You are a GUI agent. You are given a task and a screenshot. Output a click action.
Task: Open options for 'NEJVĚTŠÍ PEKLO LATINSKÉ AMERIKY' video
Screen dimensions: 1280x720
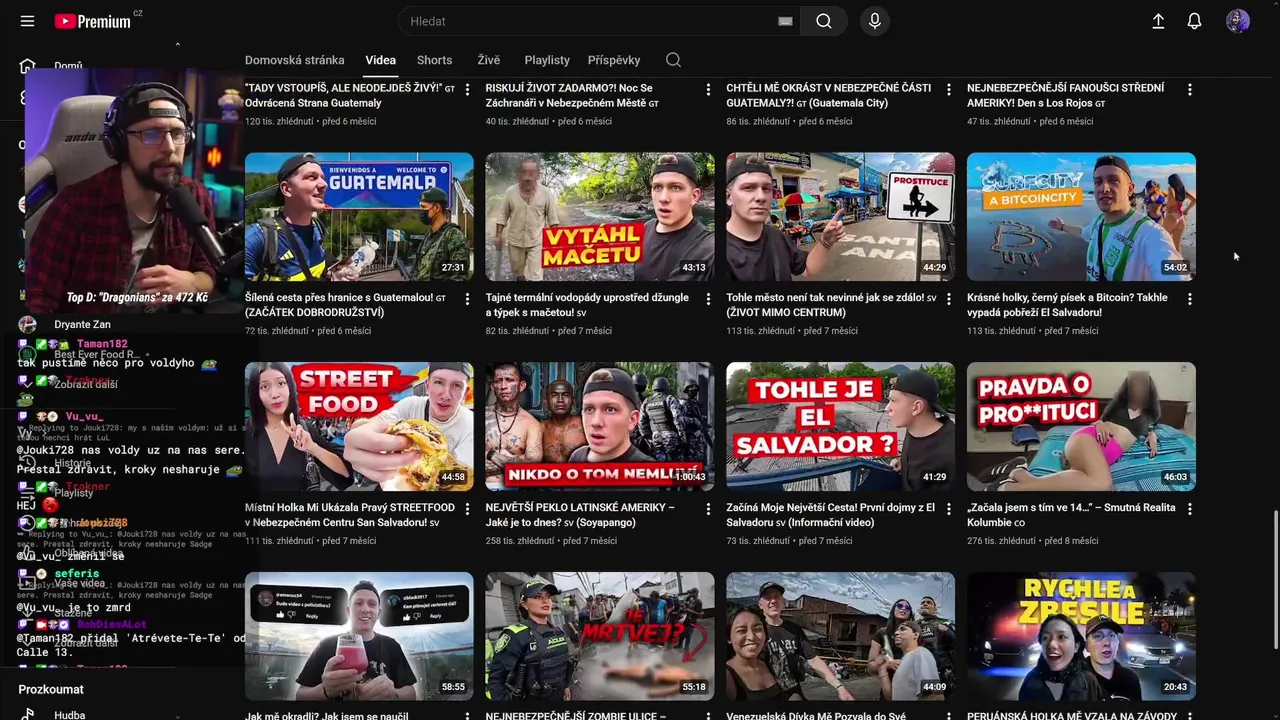tap(708, 509)
